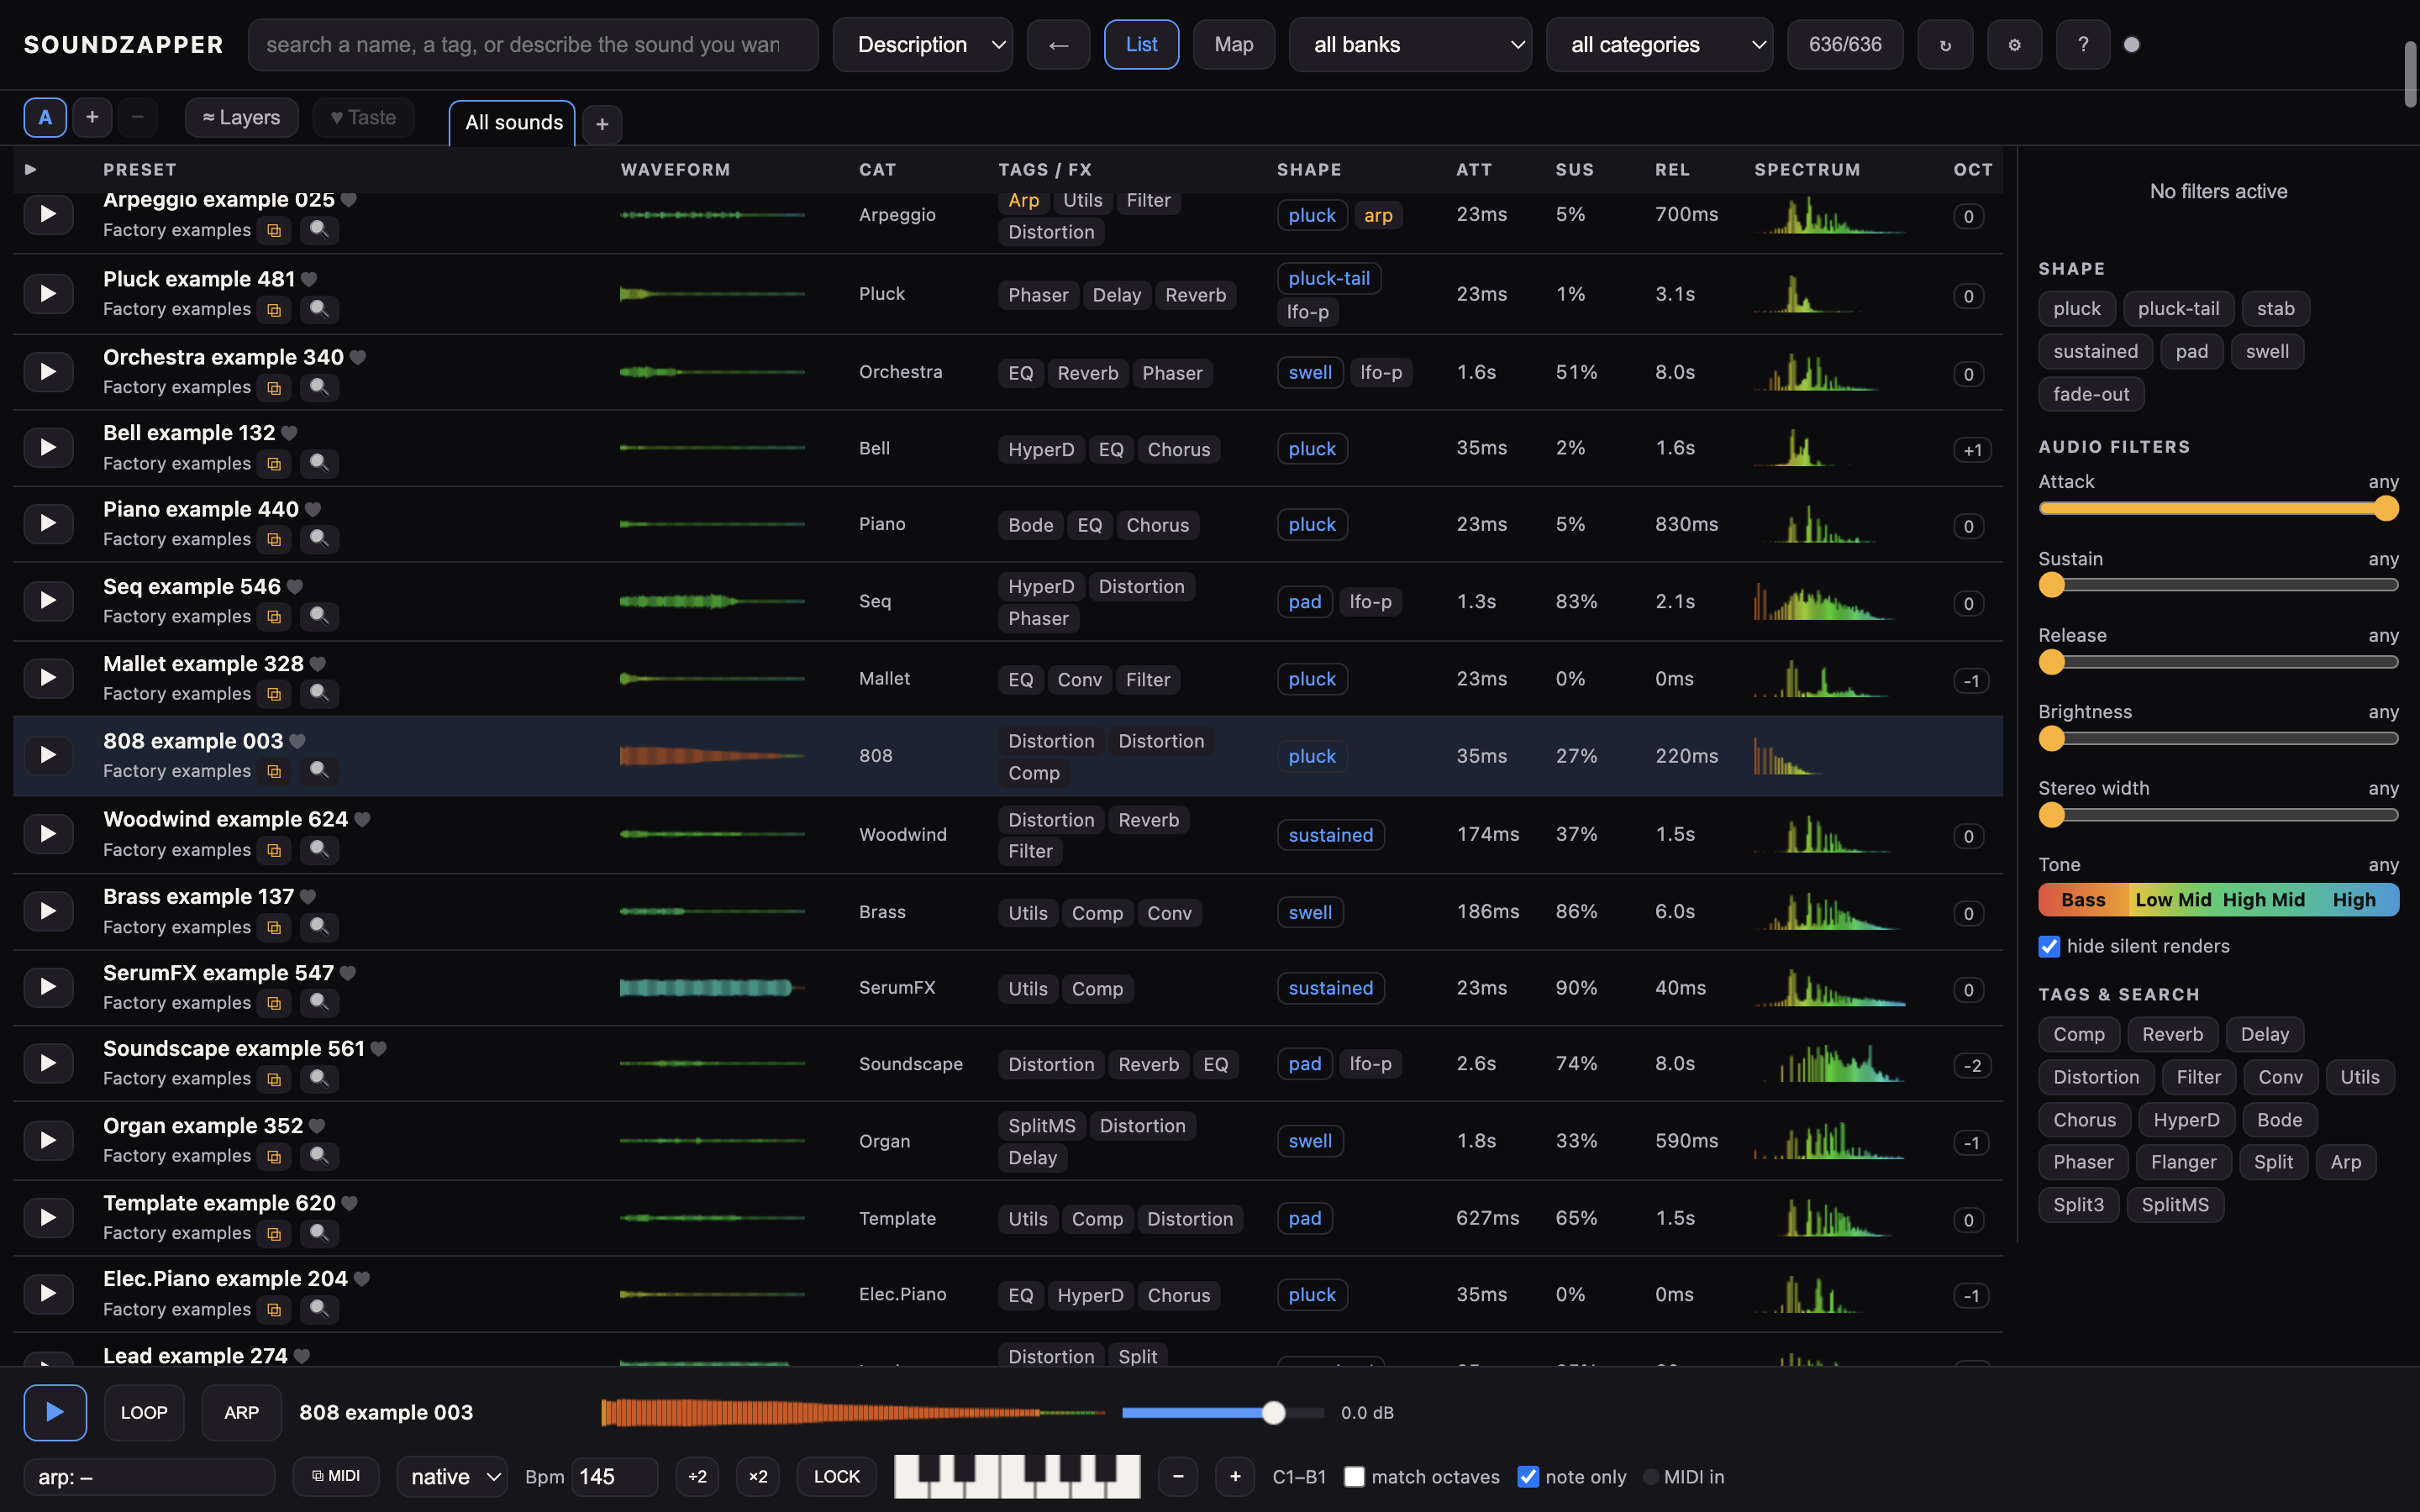This screenshot has height=1512, width=2420.
Task: Select the All sounds tab
Action: click(x=513, y=123)
